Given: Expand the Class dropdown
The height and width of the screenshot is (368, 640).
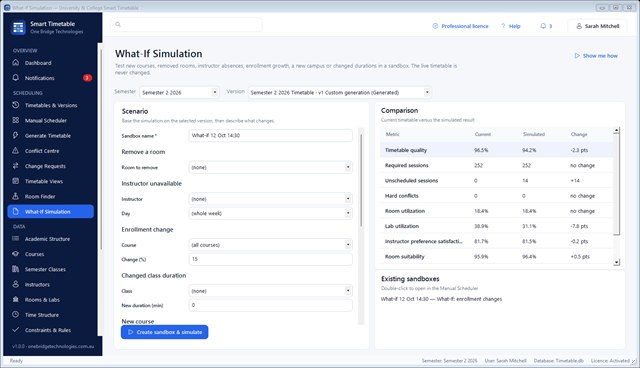Looking at the screenshot, I should (271, 291).
